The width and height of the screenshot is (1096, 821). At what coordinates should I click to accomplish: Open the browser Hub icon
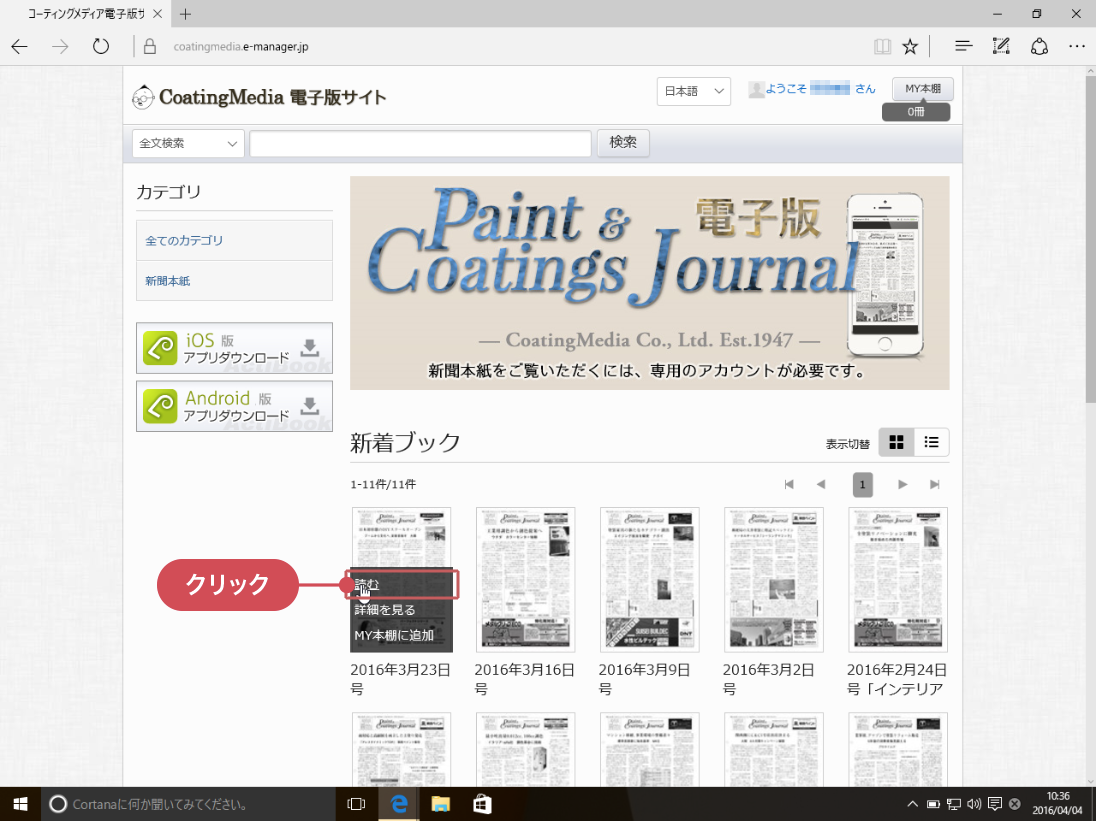point(963,46)
